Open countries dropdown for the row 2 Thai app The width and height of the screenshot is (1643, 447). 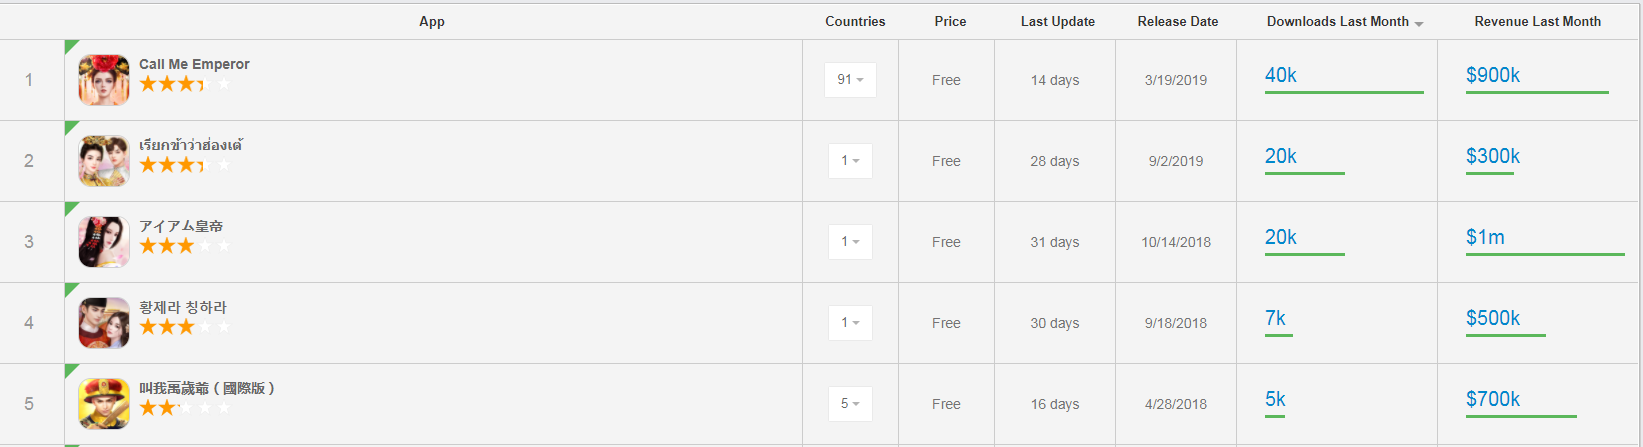(850, 161)
